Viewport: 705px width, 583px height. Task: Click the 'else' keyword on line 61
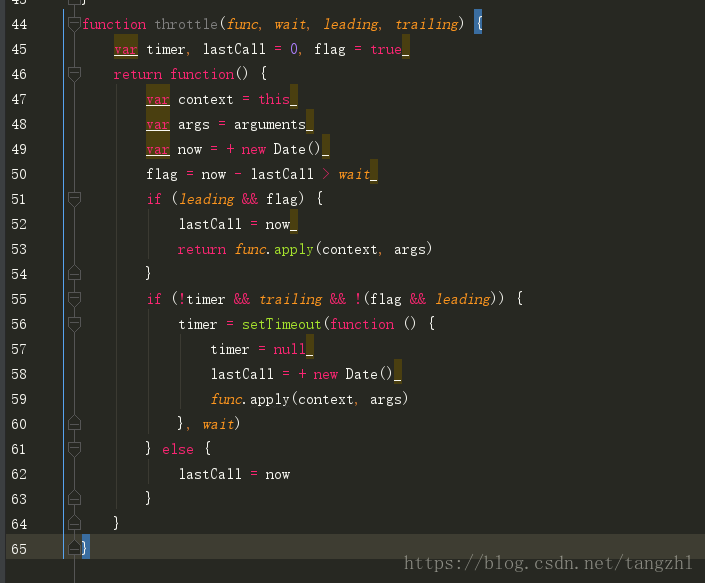[178, 449]
